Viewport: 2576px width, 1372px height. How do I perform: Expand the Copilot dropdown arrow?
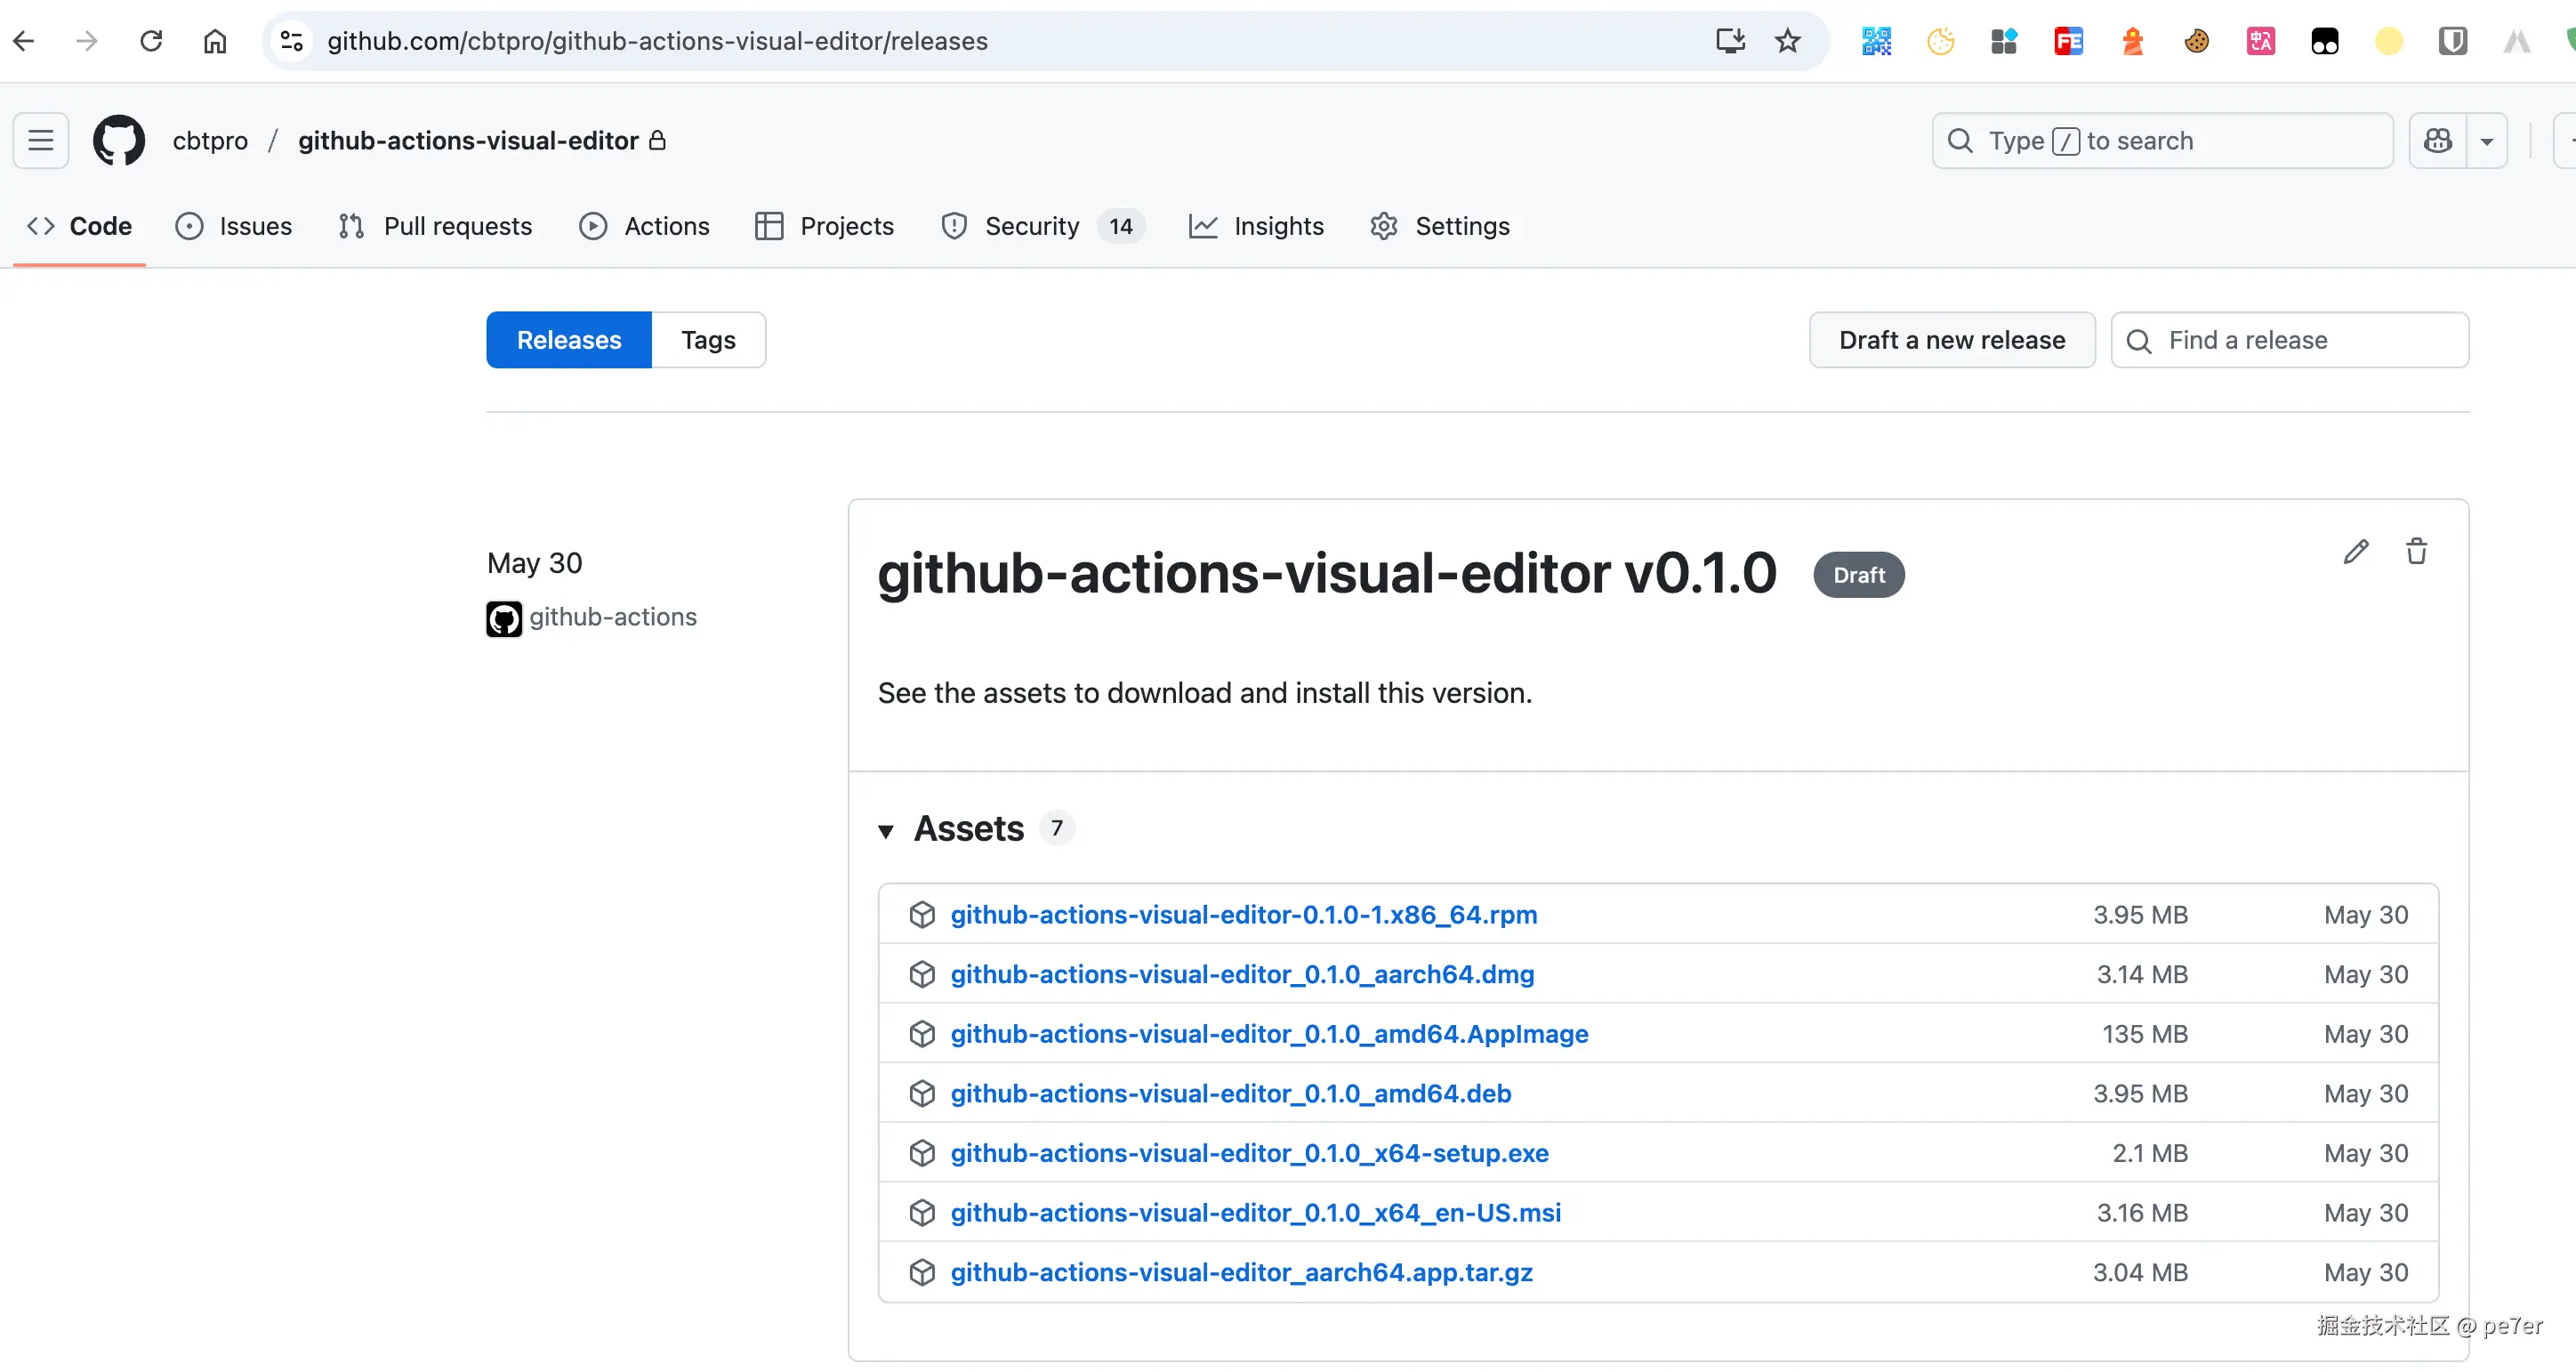pos(2487,141)
